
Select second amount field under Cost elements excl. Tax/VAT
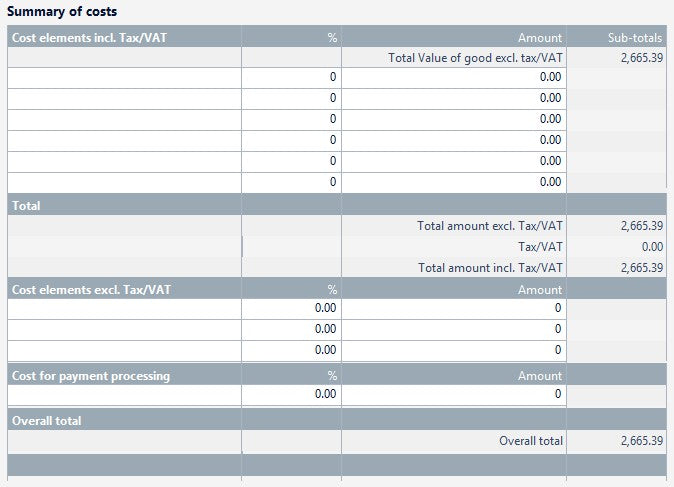point(454,330)
